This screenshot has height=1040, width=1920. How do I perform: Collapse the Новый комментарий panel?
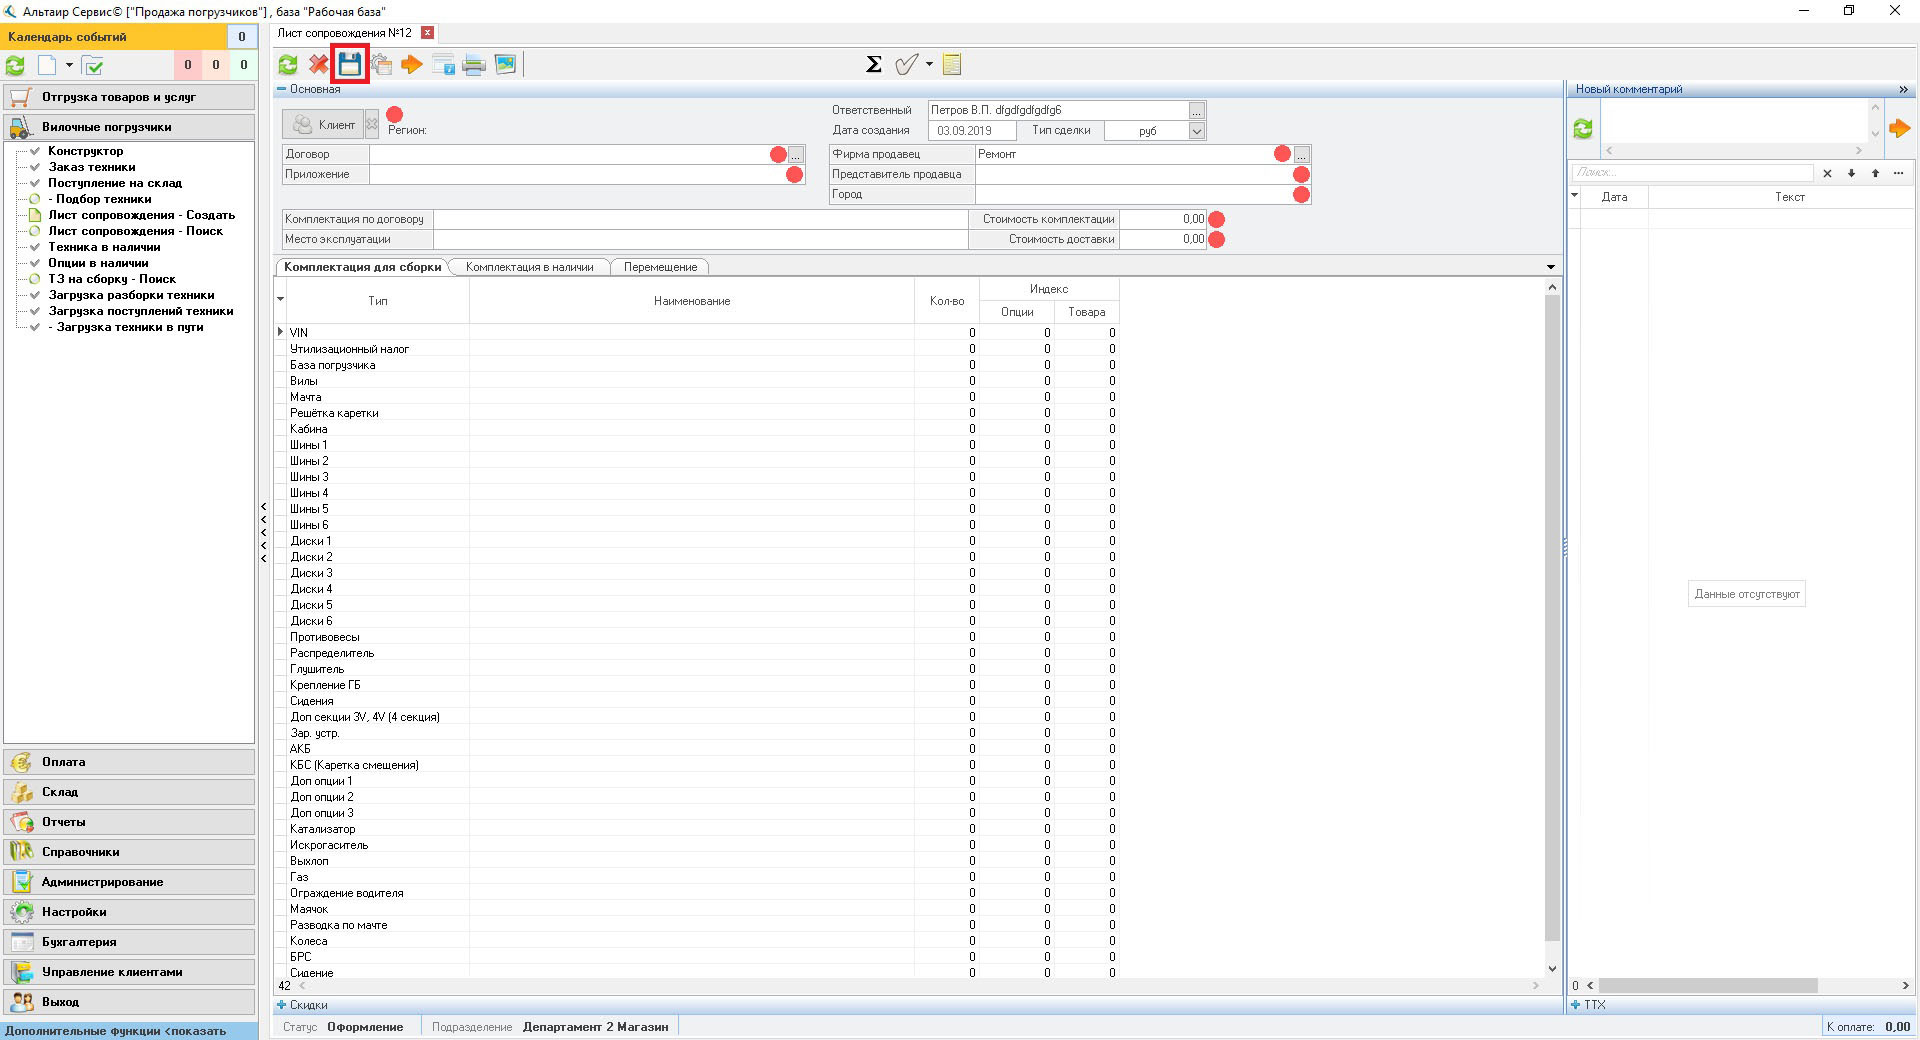1903,90
